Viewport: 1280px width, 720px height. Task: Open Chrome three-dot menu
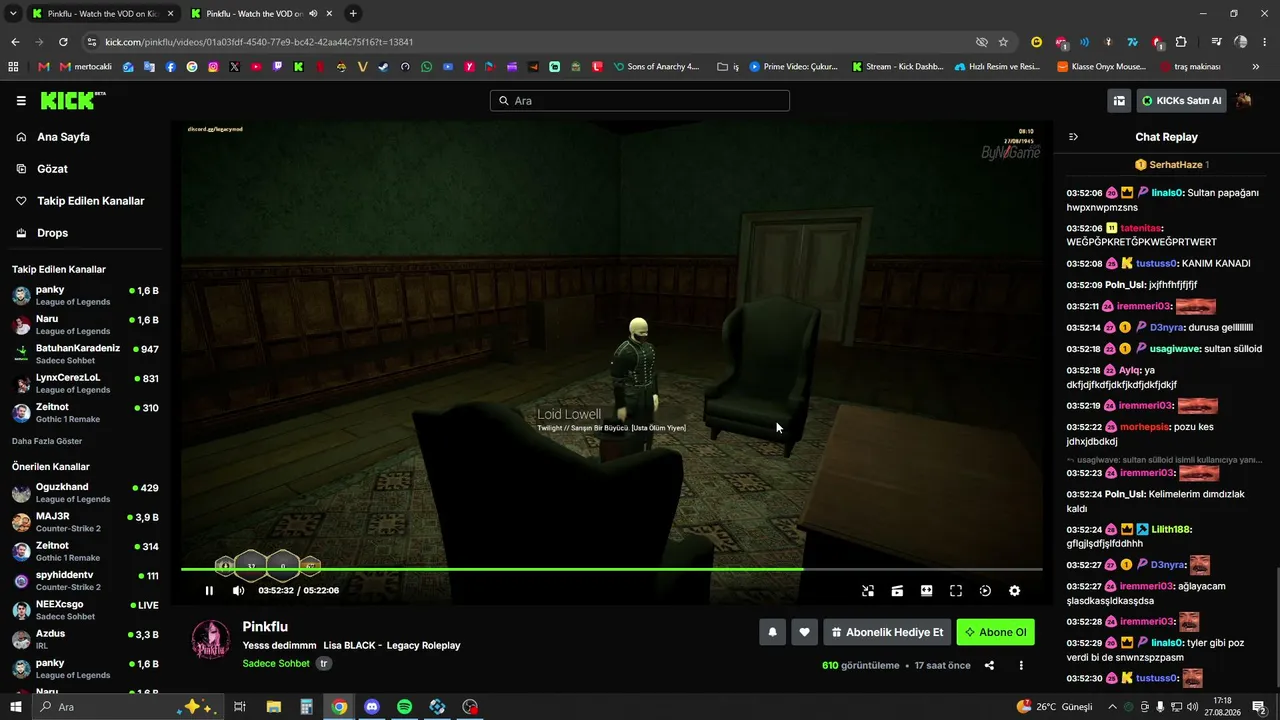1265,42
